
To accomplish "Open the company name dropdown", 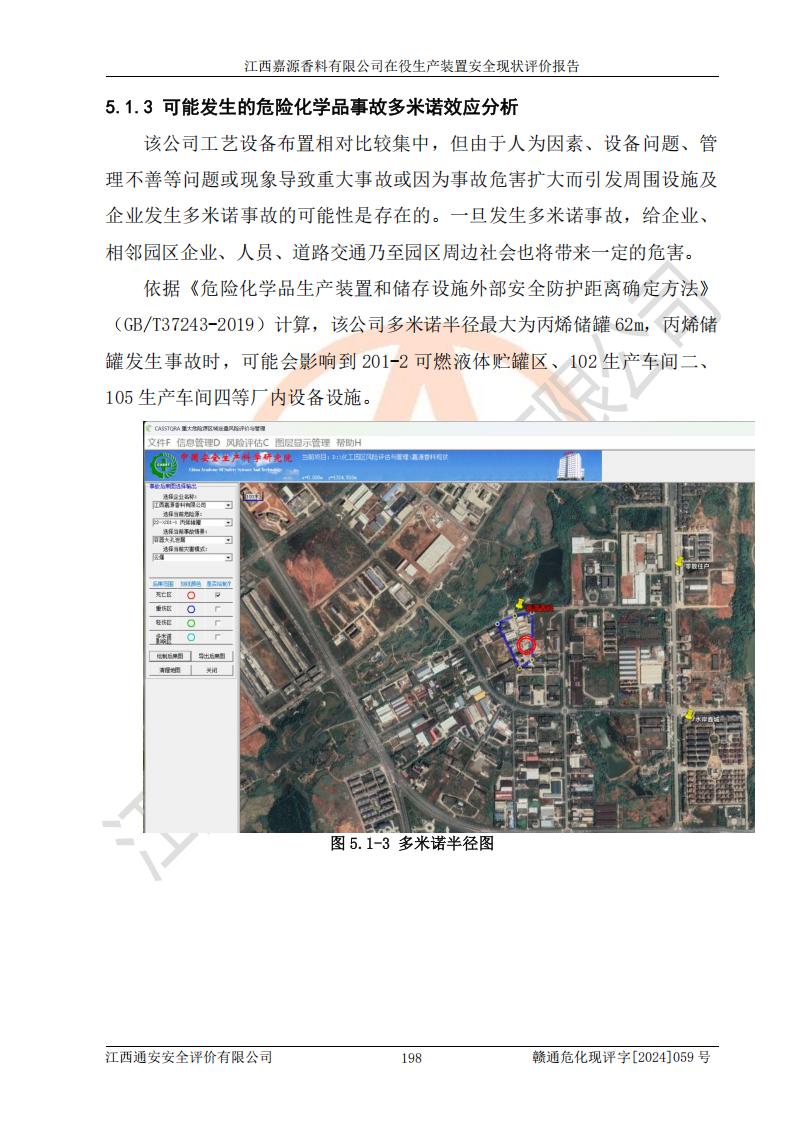I will pyautogui.click(x=228, y=506).
